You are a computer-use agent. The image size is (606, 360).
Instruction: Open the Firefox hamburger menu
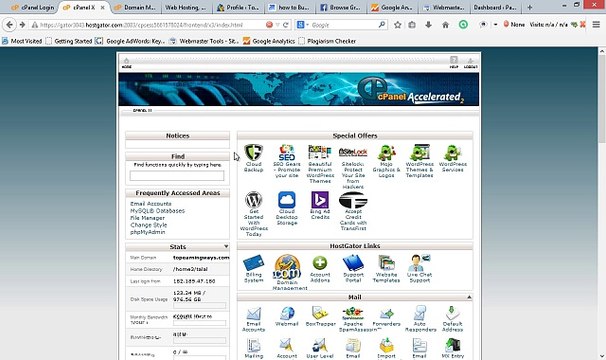pyautogui.click(x=596, y=25)
